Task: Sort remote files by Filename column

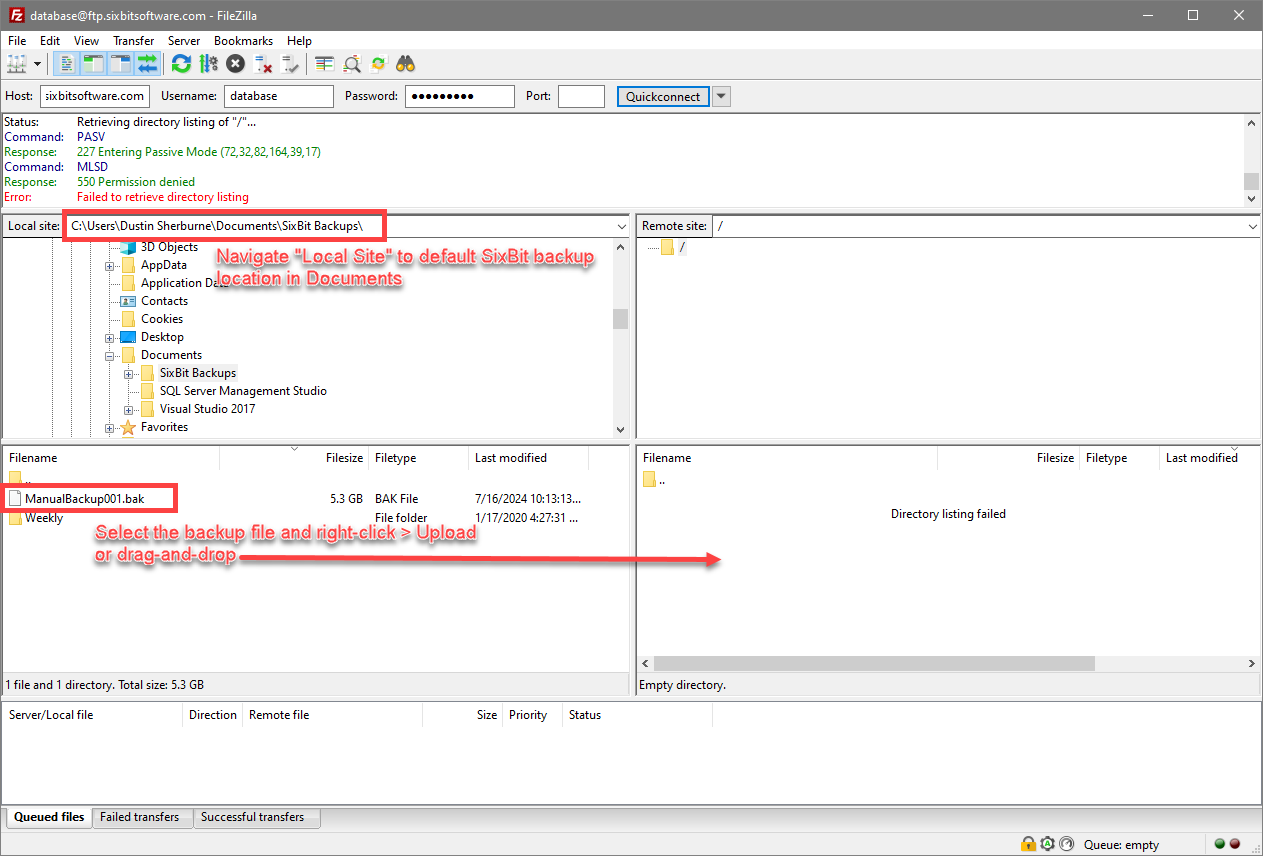Action: 787,458
